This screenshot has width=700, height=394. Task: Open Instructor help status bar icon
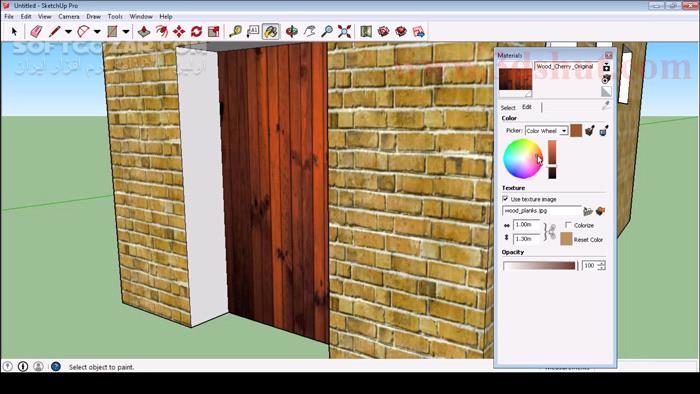(56, 366)
